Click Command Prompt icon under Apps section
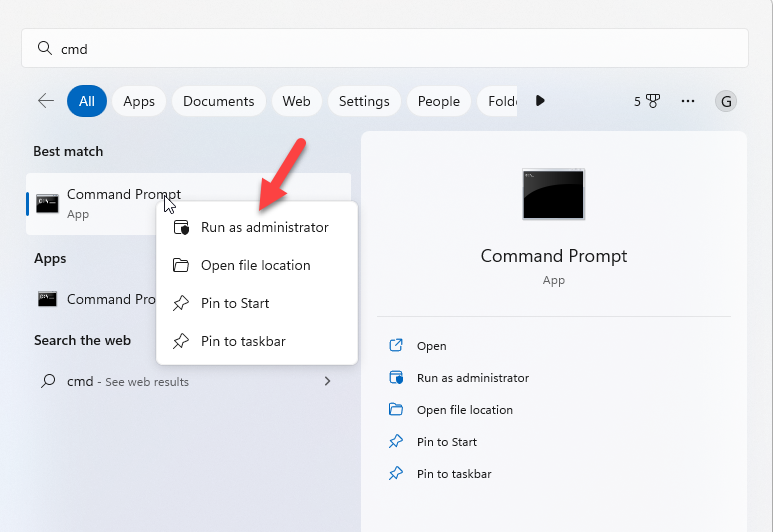This screenshot has height=532, width=773. pyautogui.click(x=47, y=299)
